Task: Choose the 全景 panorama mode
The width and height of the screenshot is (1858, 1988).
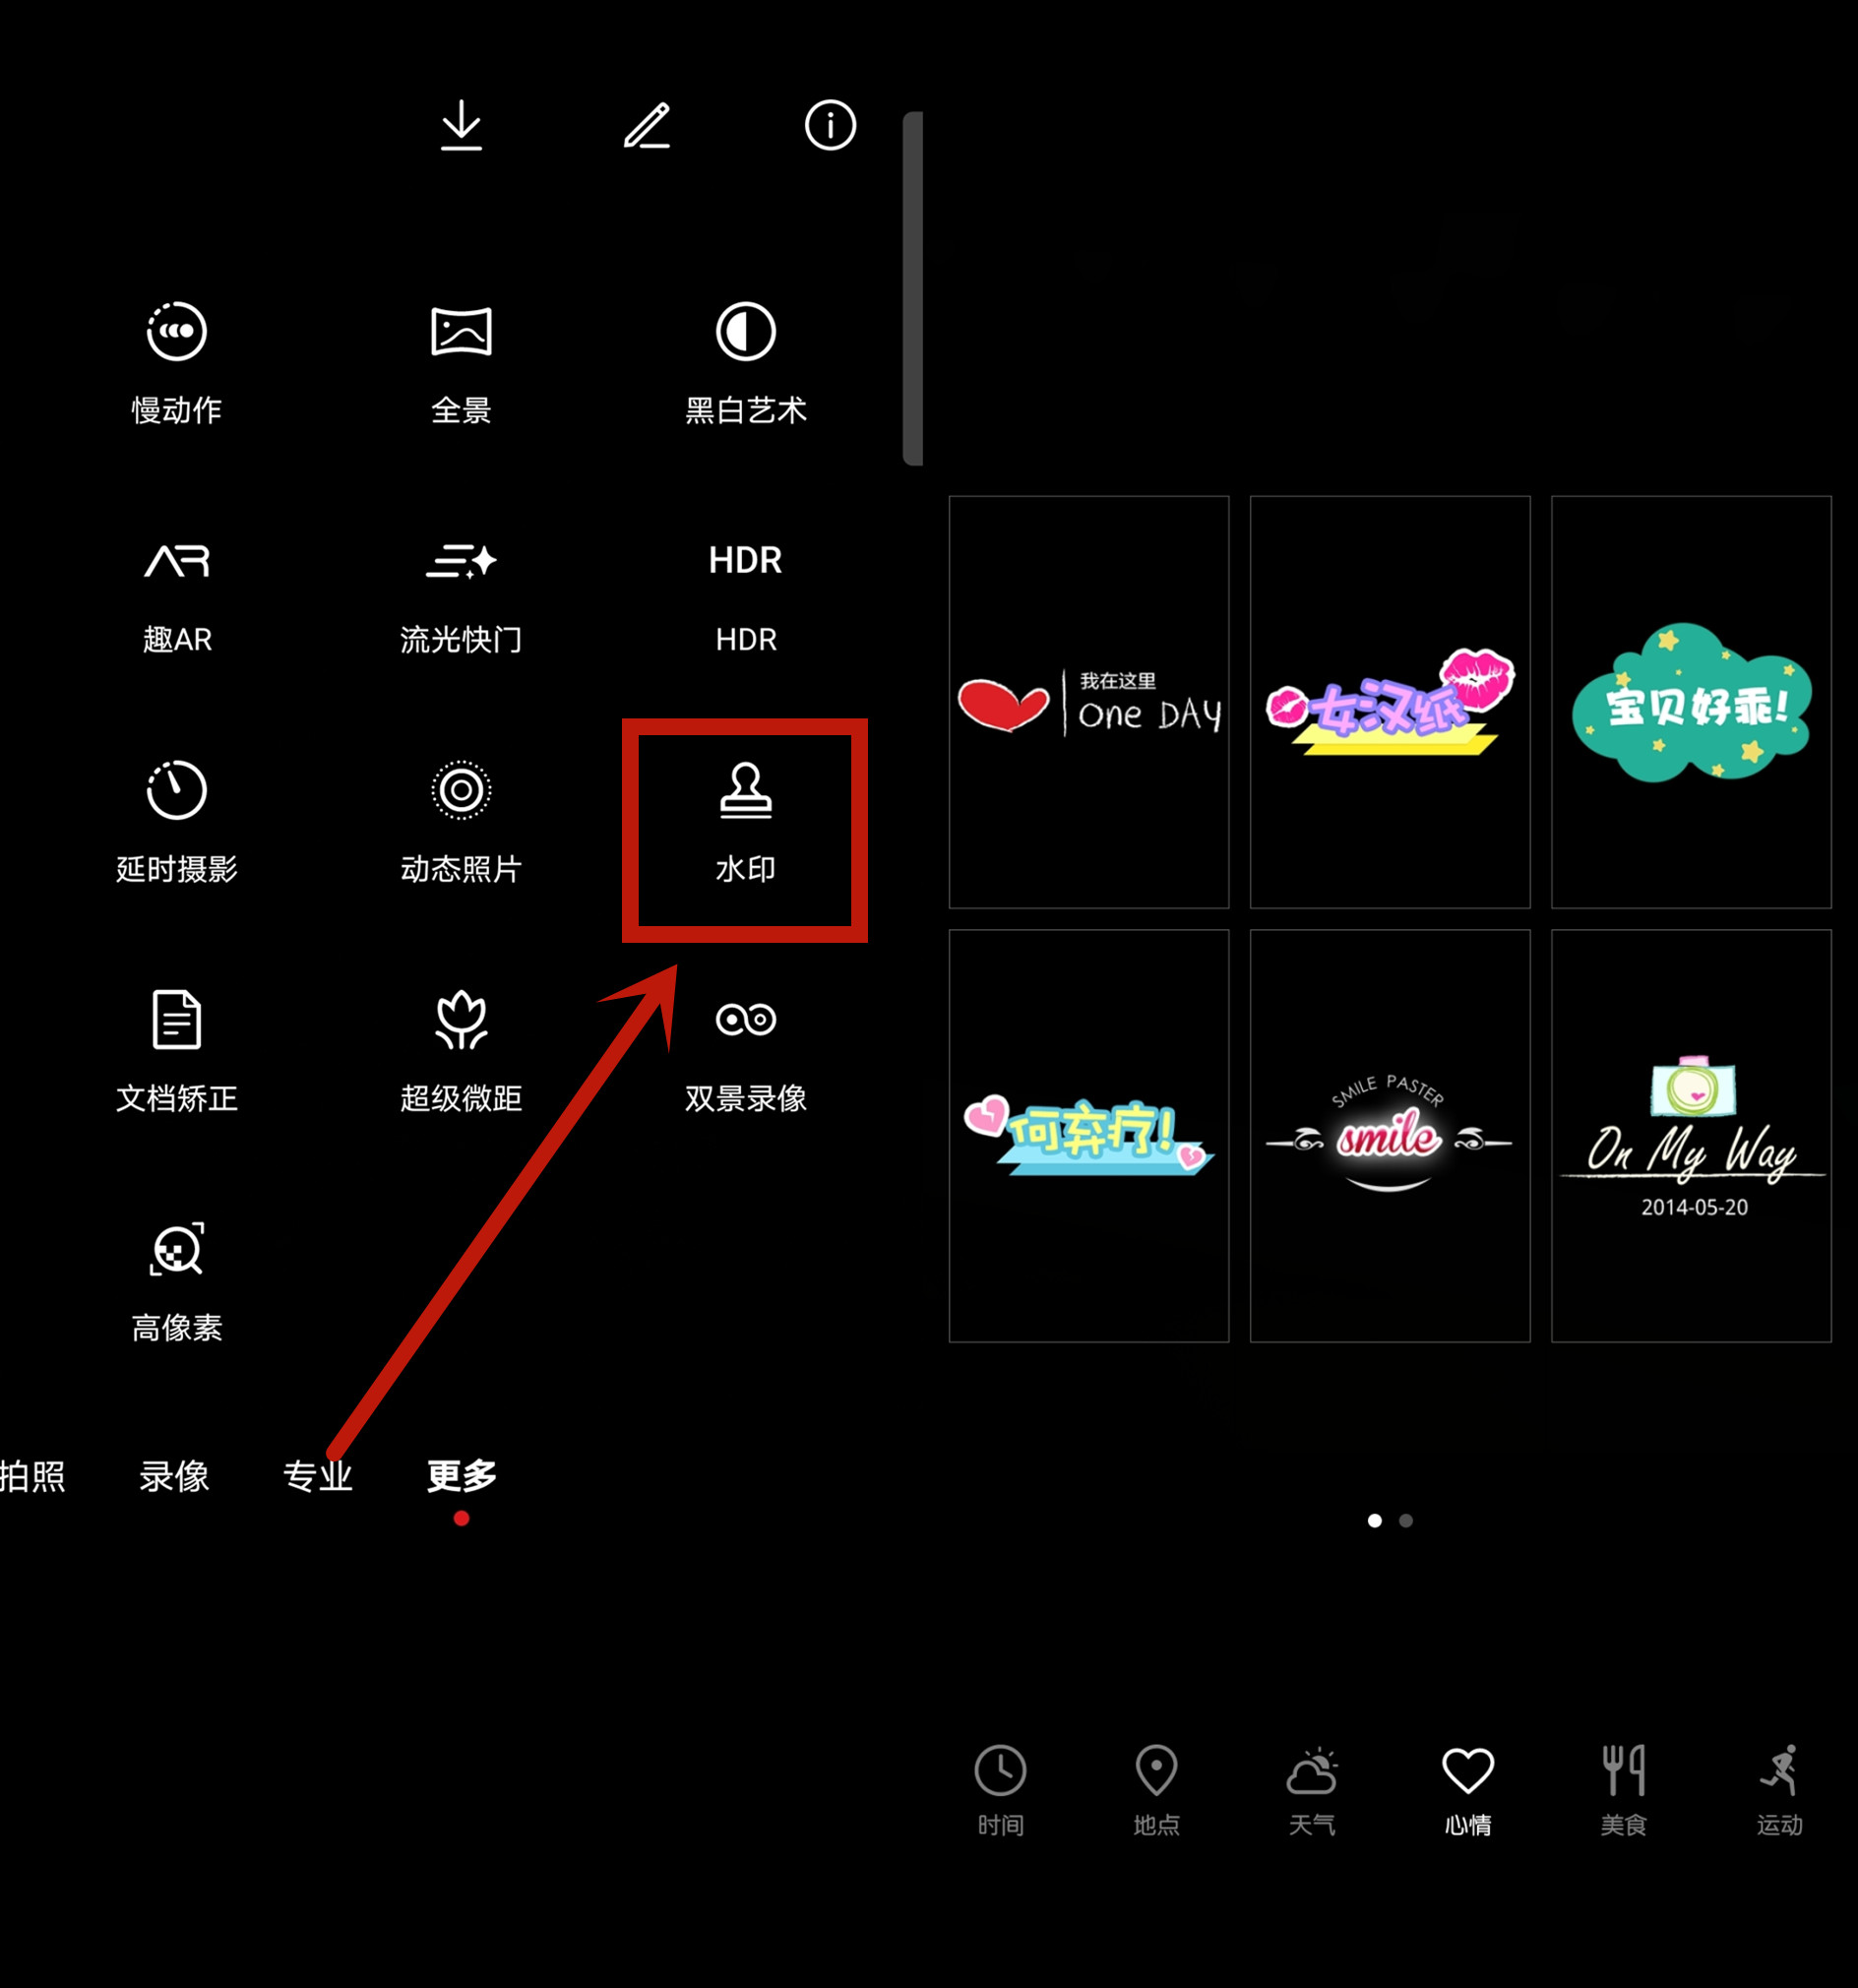Action: pyautogui.click(x=461, y=363)
